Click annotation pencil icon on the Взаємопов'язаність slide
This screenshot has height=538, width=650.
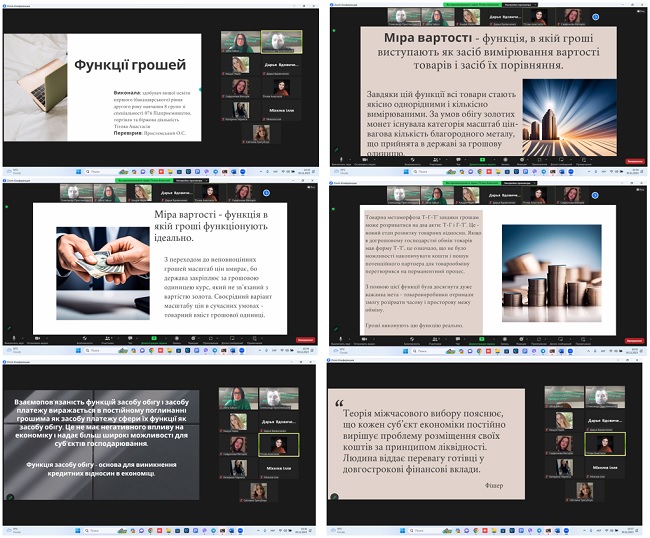(10, 497)
